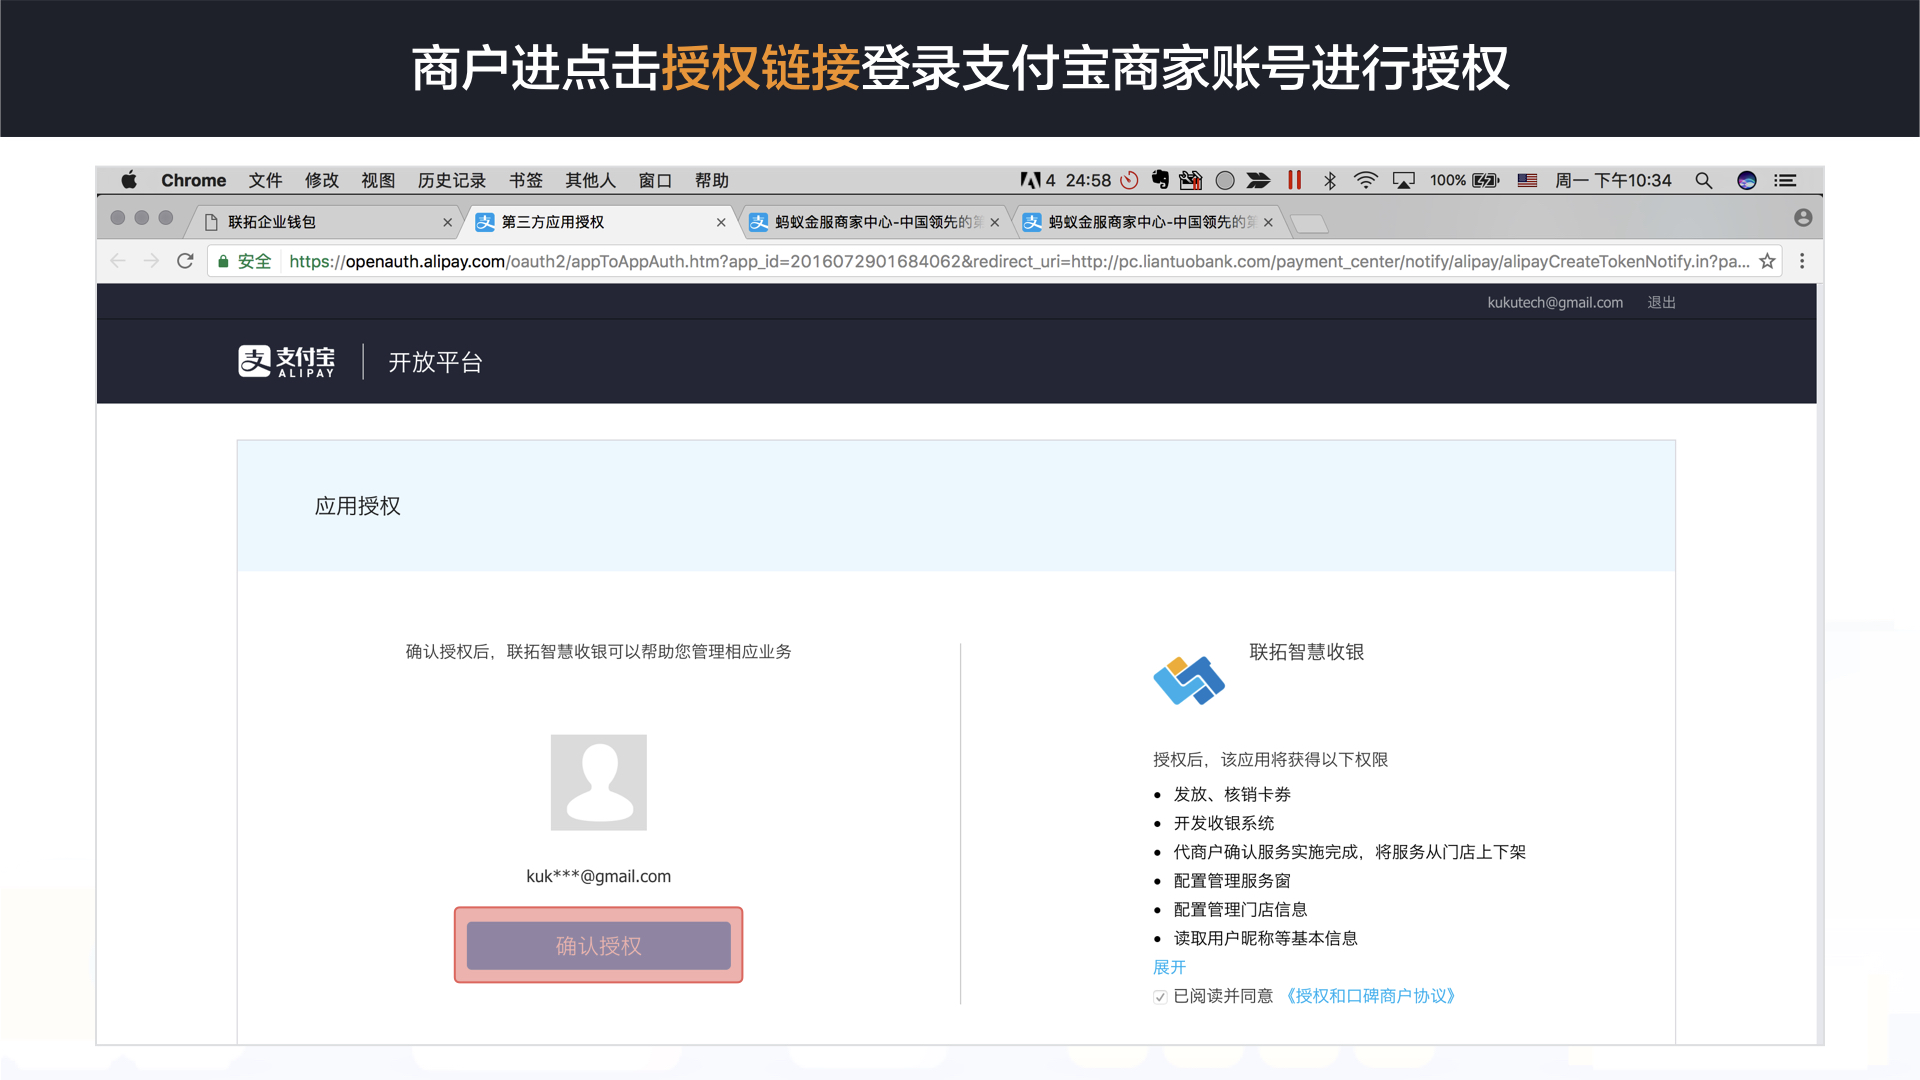
Task: Open Wi-Fi status menu
Action: coord(1366,180)
